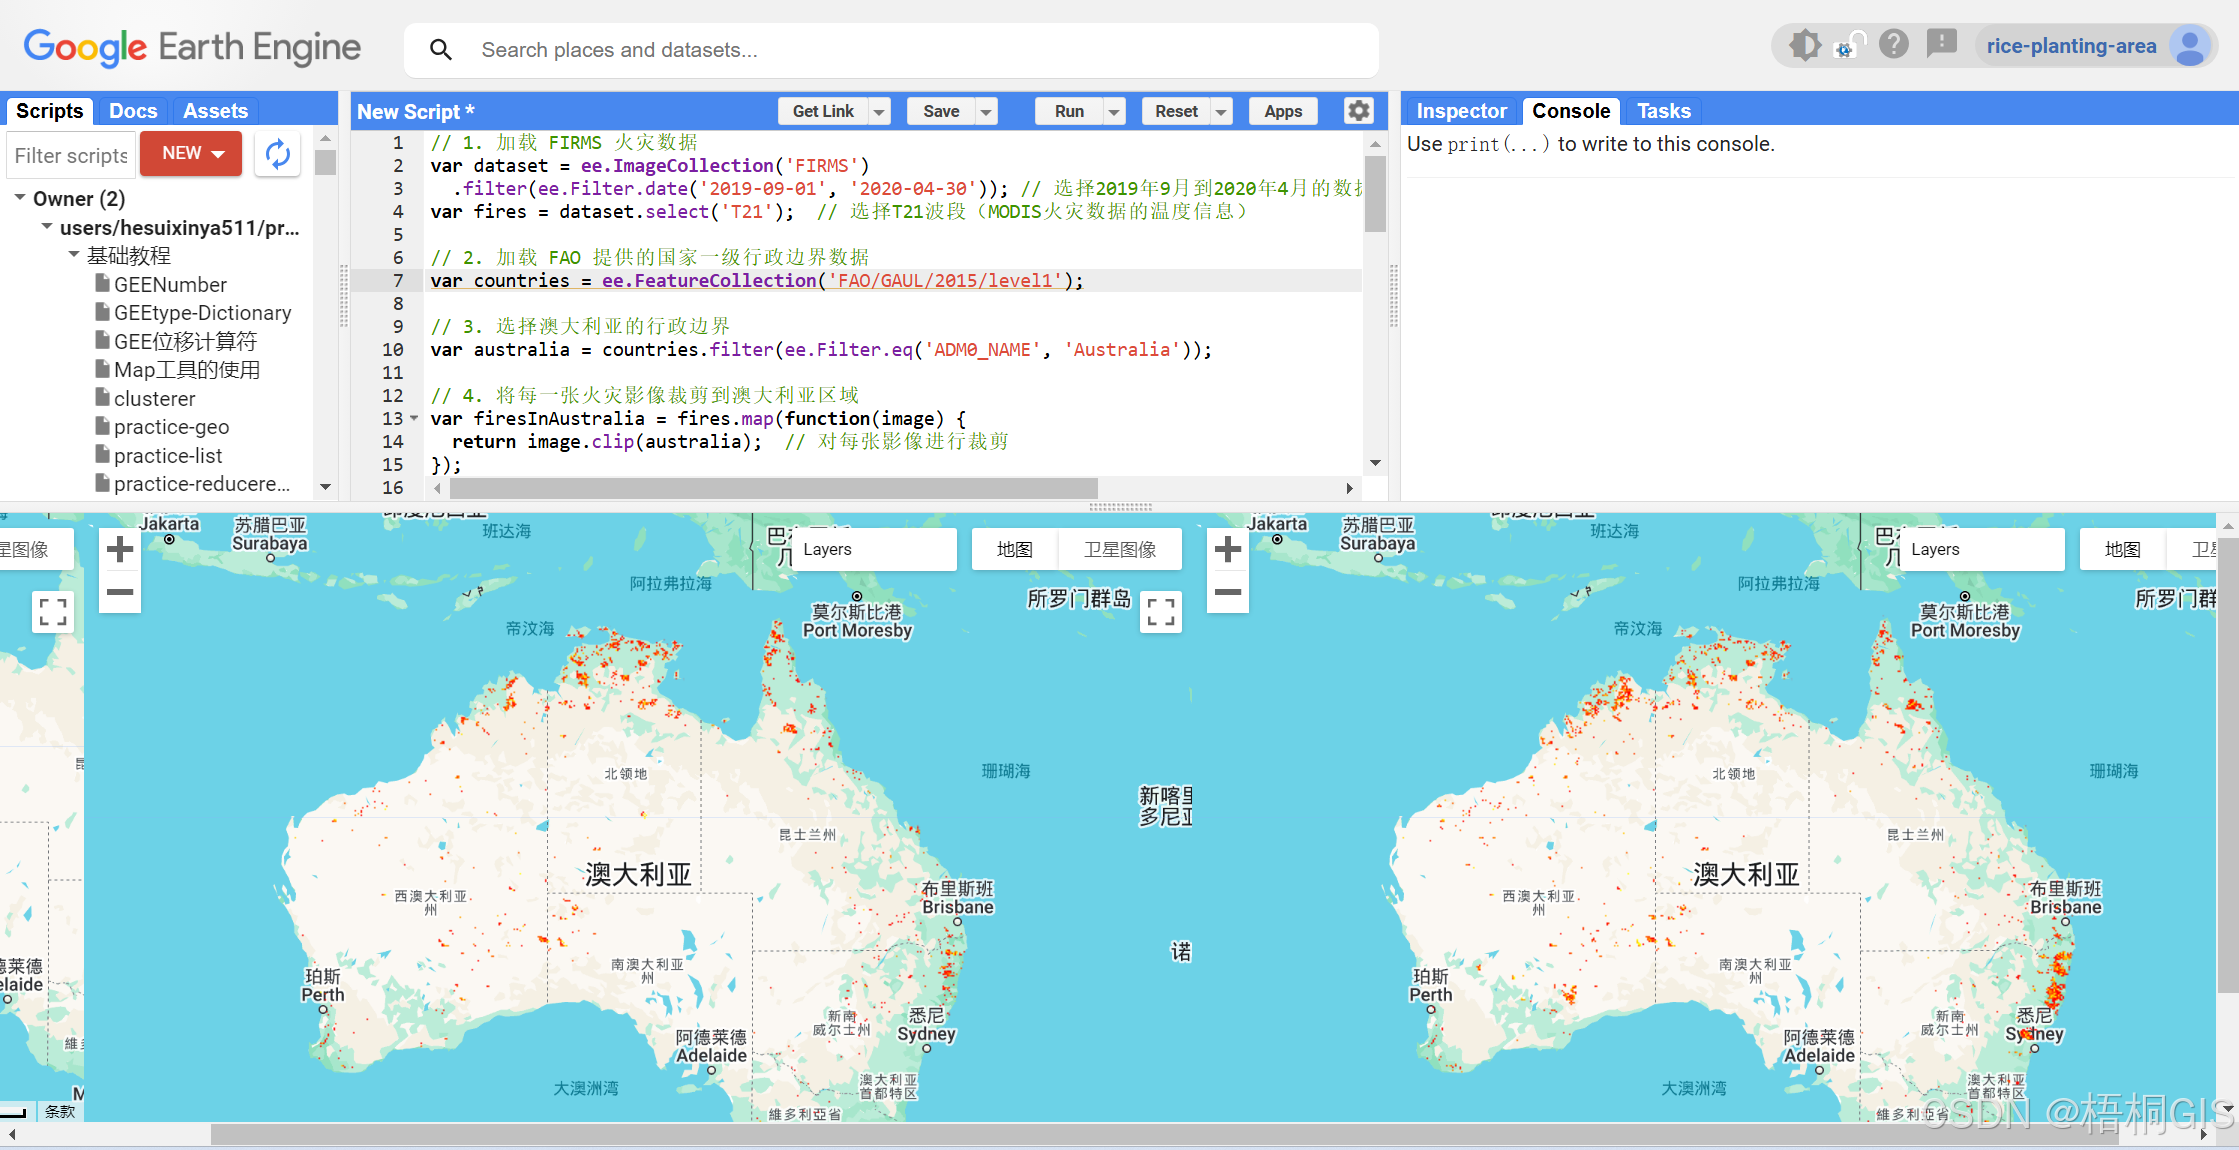Screen dimensions: 2239x1150
Task: Refresh the scripts list with reload icon
Action: pyautogui.click(x=278, y=154)
